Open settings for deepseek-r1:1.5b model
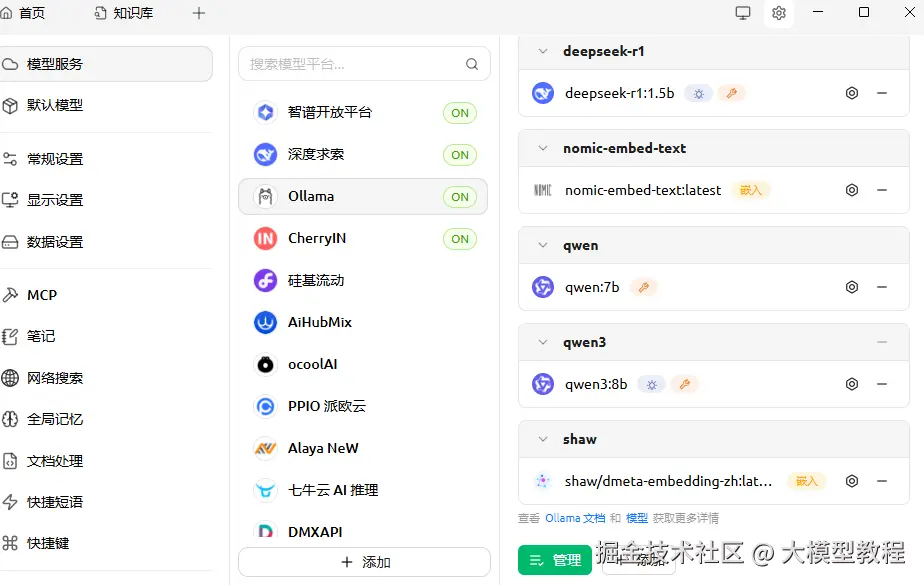Screen dimensions: 924x585 pyautogui.click(x=852, y=93)
